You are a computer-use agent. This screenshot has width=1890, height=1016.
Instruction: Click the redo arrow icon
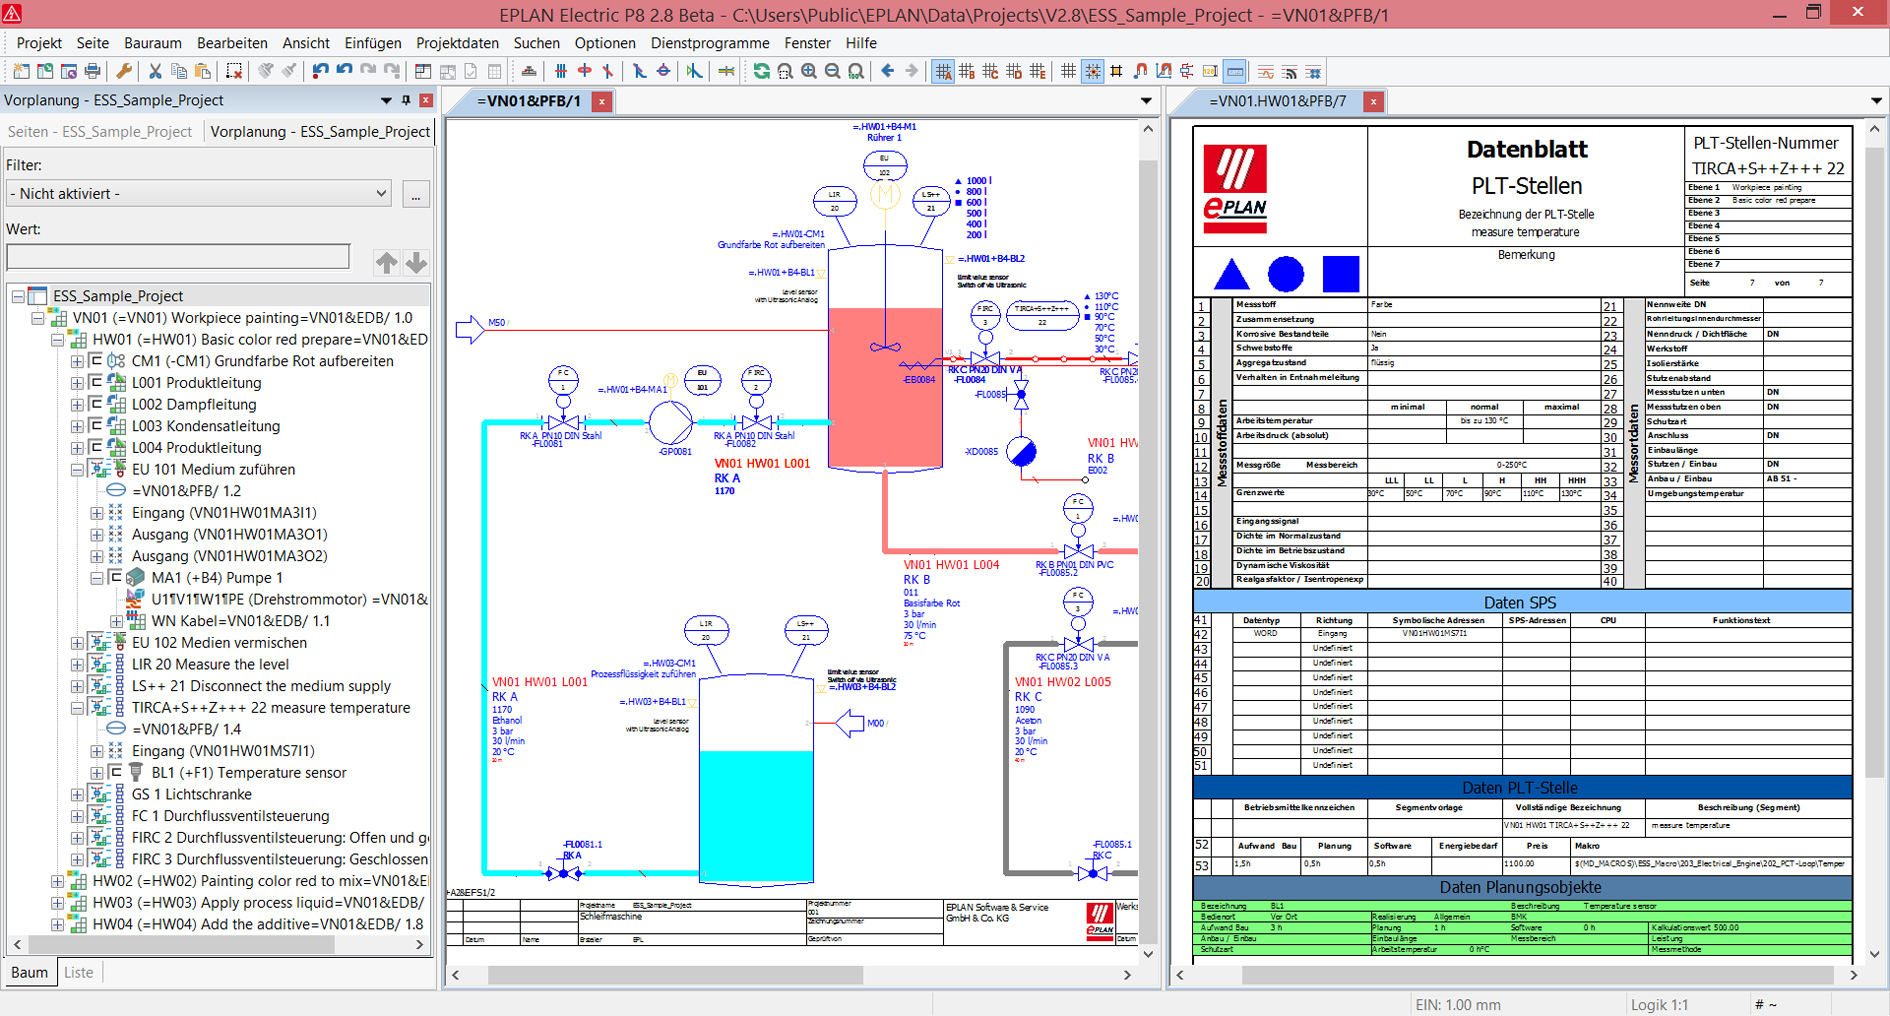(367, 71)
